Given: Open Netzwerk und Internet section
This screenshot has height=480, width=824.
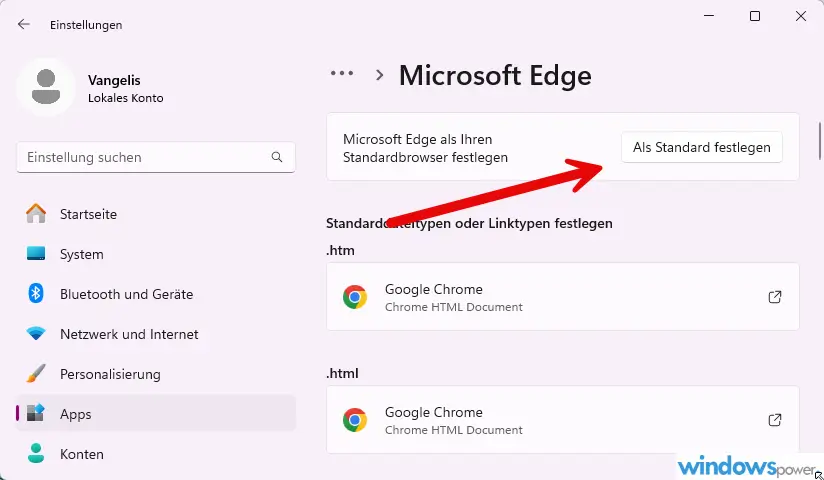Looking at the screenshot, I should pos(156,334).
